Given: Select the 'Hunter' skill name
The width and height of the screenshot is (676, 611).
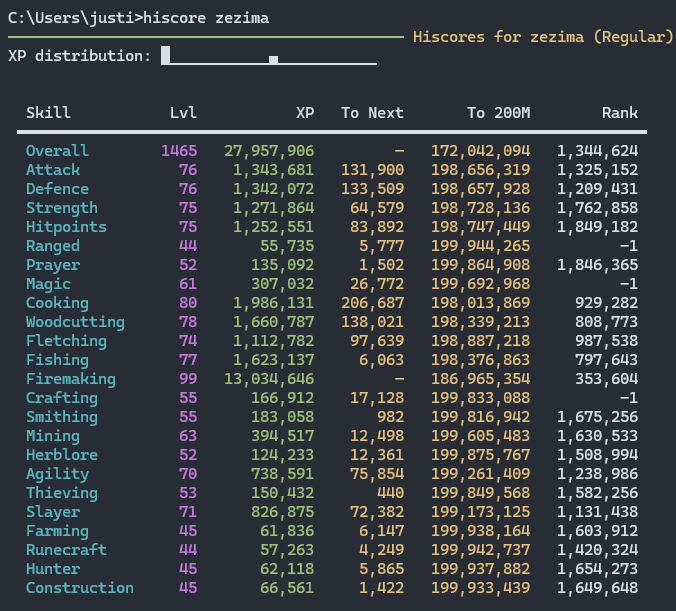Looking at the screenshot, I should 53,569.
